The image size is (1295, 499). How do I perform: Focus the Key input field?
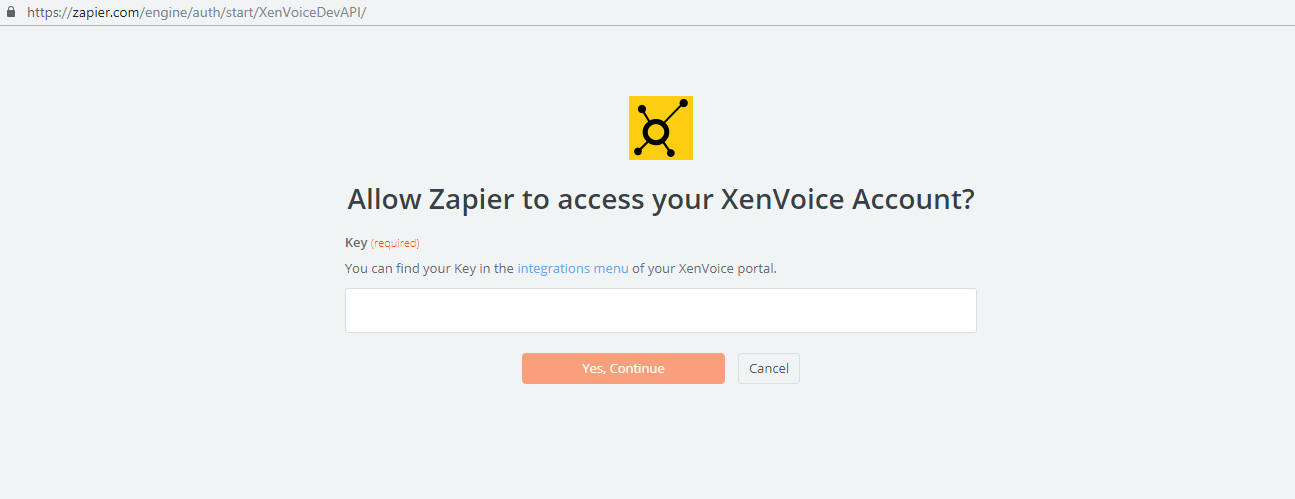[661, 310]
